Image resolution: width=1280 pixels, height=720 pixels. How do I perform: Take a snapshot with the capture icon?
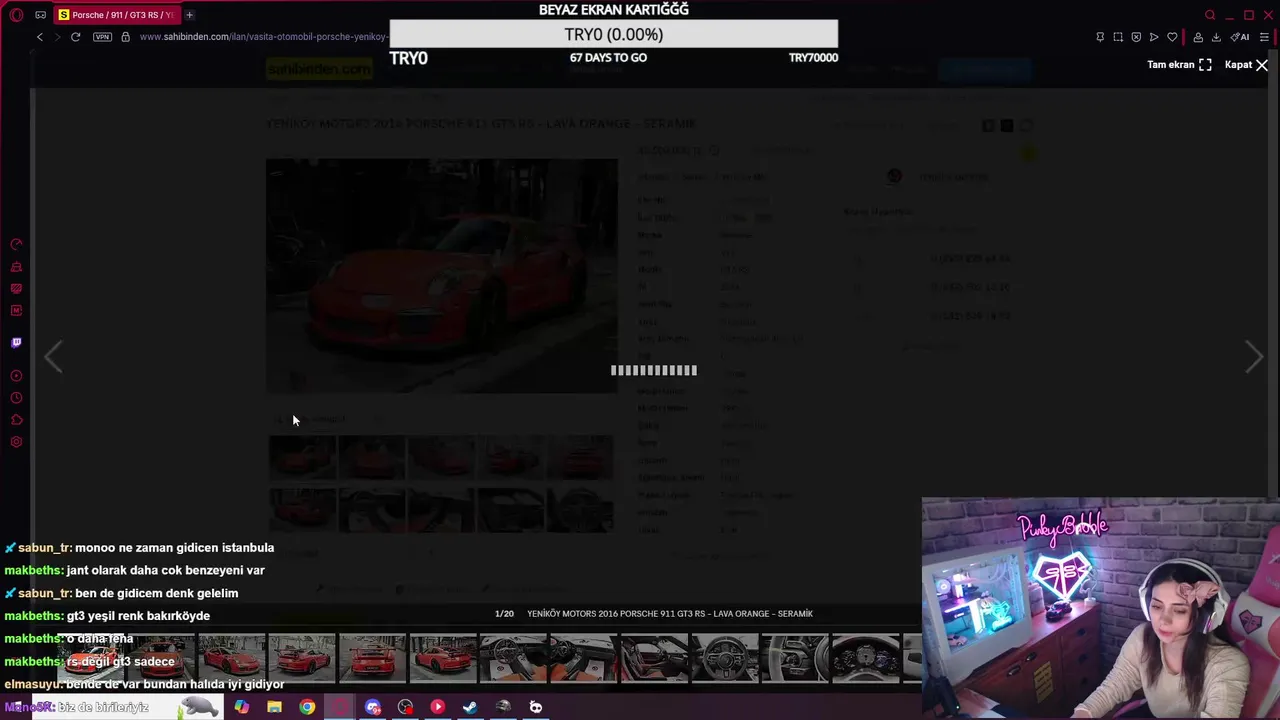point(1118,37)
